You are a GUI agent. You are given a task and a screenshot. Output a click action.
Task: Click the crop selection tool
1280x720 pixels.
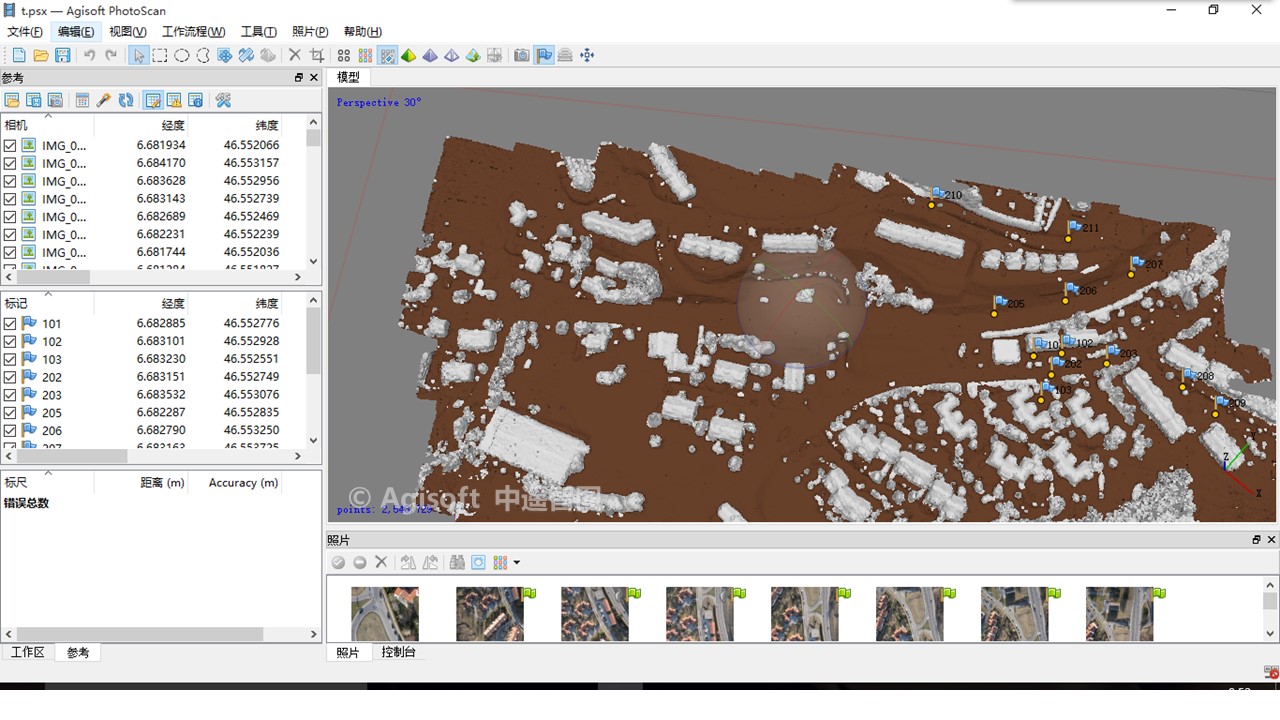[x=317, y=56]
